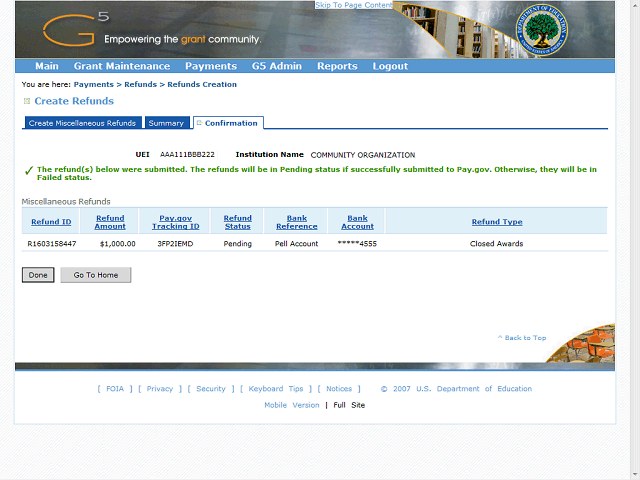Open the Reports menu
Image resolution: width=640 pixels, height=480 pixels.
pos(337,66)
